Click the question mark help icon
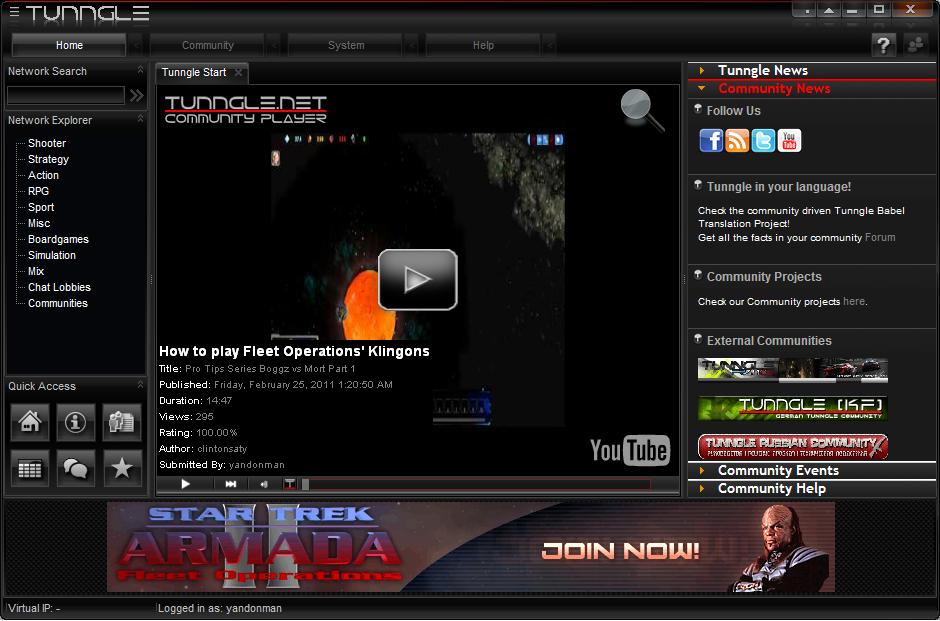 tap(883, 45)
